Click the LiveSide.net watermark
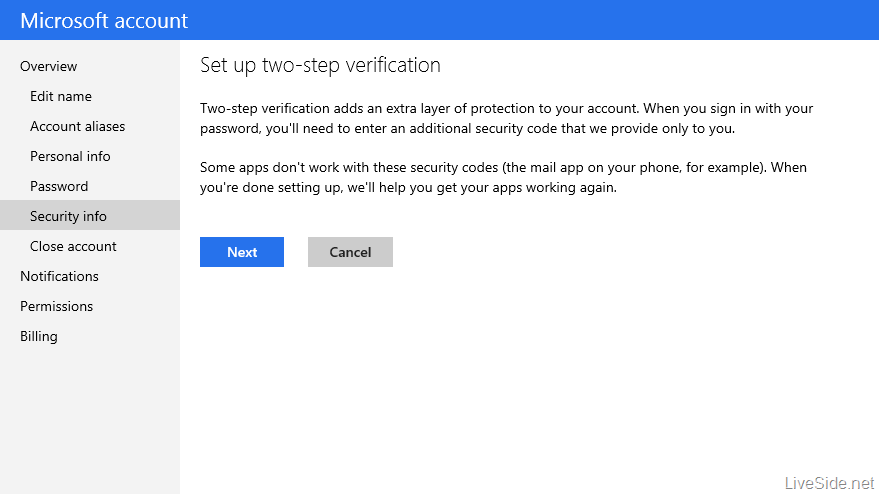This screenshot has height=494, width=879. point(828,483)
